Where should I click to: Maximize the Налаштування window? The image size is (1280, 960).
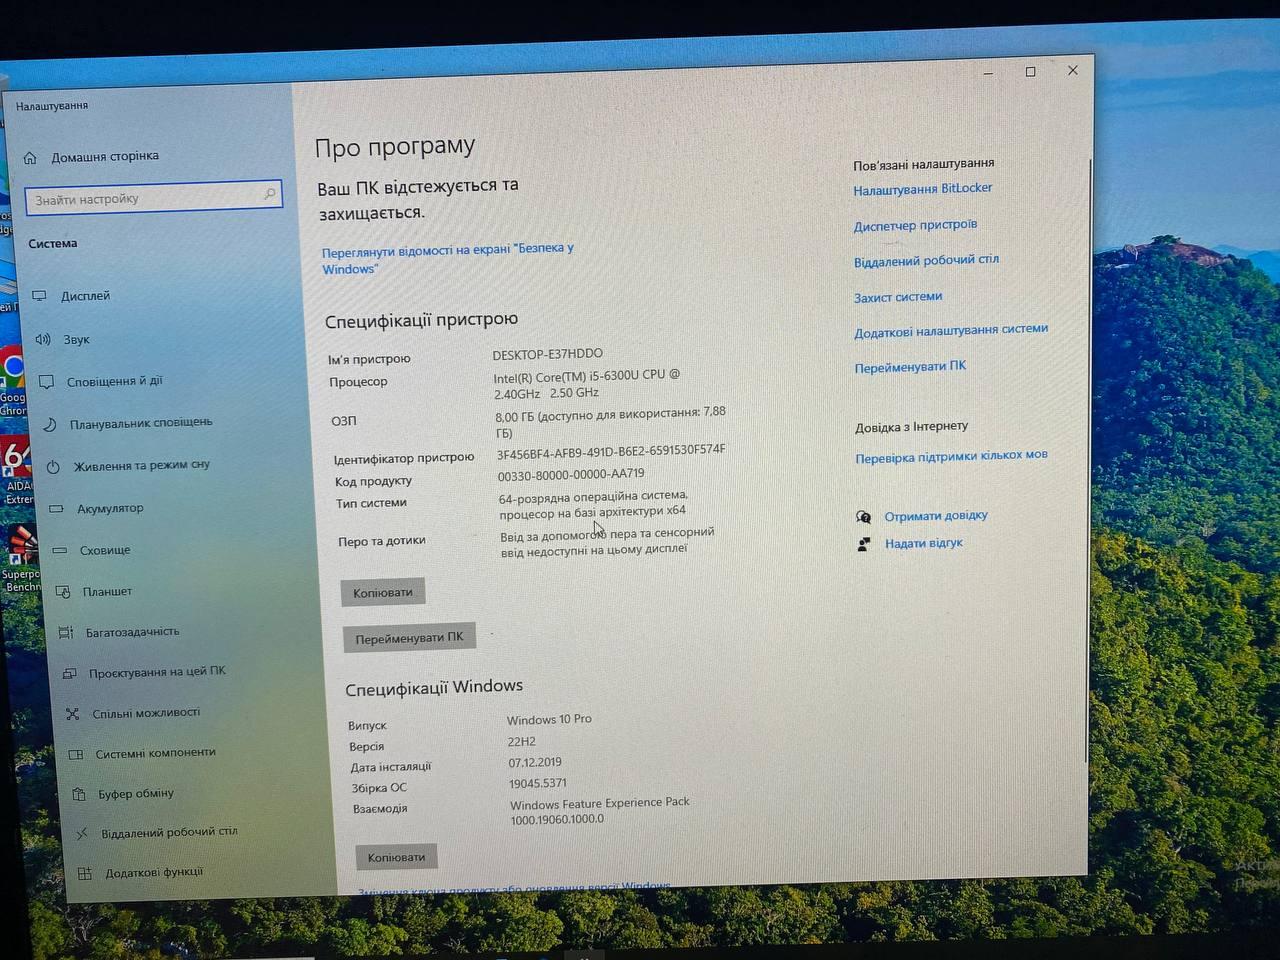(x=1030, y=72)
